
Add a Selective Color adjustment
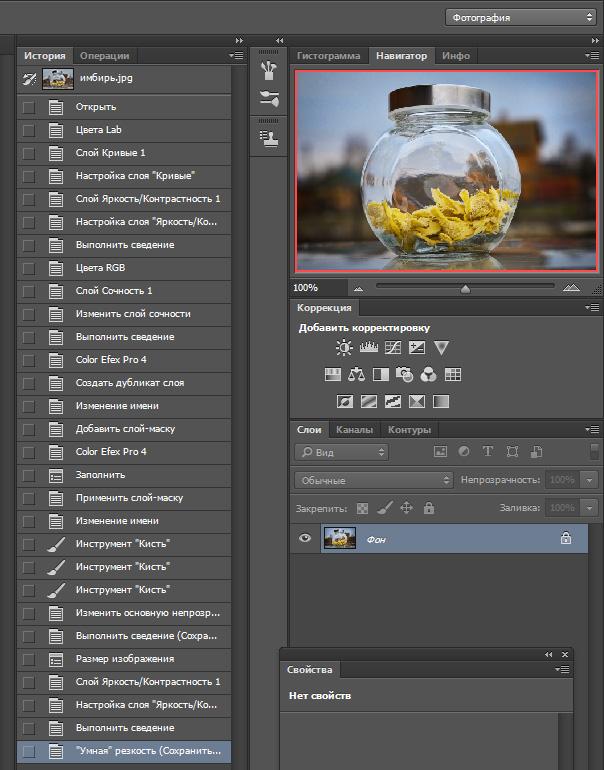pyautogui.click(x=416, y=402)
